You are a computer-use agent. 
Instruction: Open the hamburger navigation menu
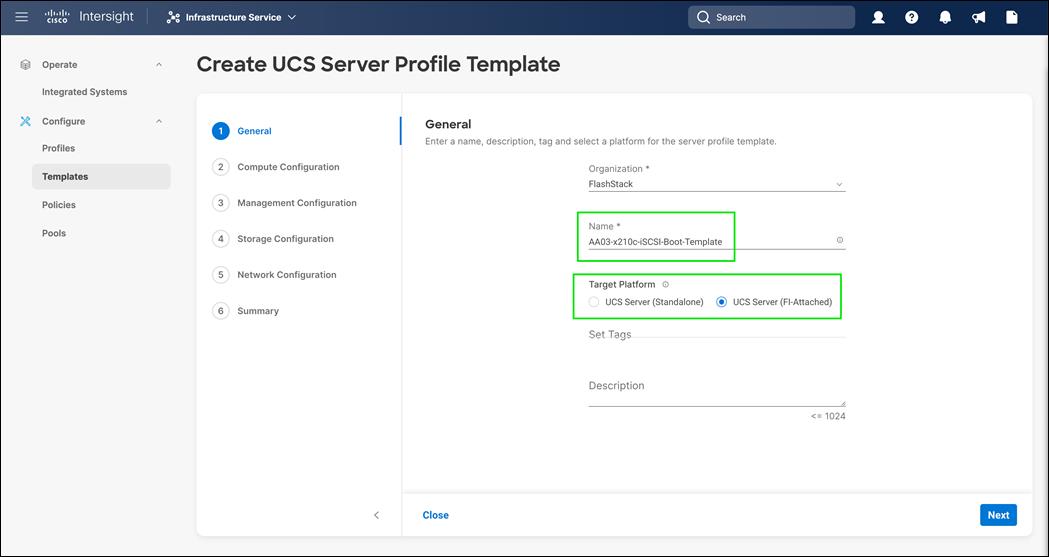[x=21, y=17]
